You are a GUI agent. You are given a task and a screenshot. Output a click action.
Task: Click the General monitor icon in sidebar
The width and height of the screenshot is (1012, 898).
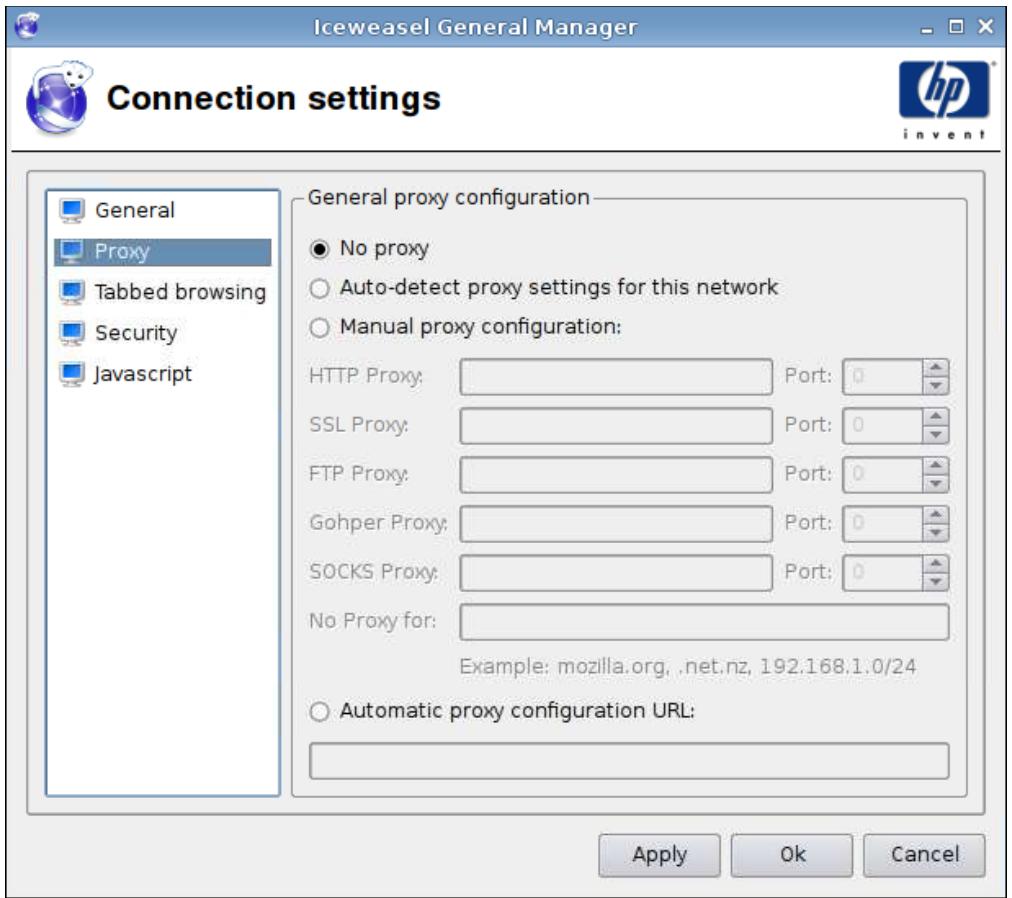(x=72, y=210)
